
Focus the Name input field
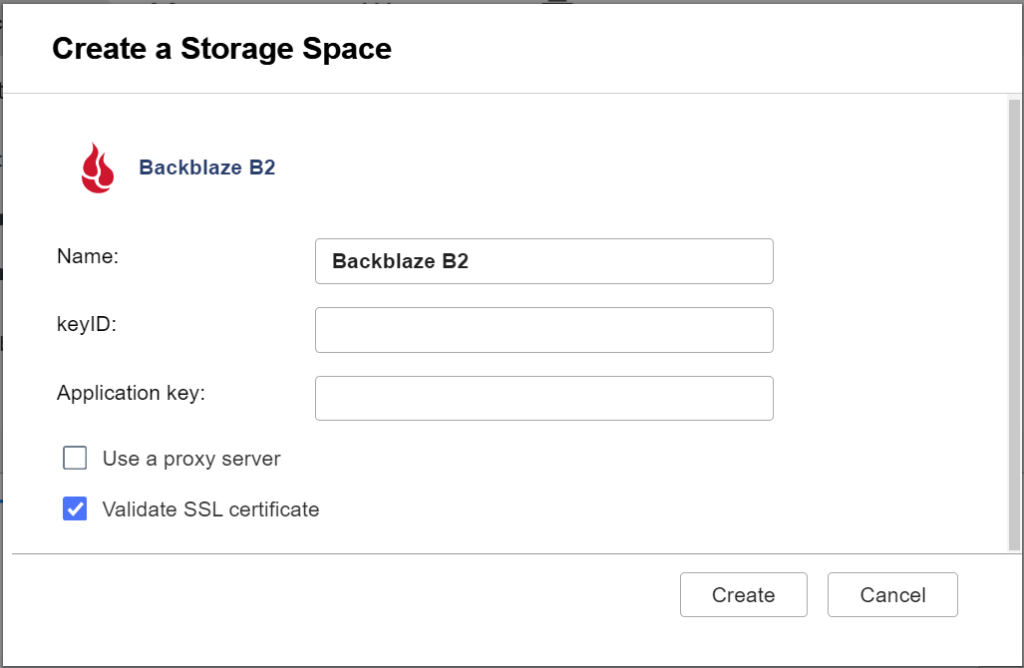click(x=544, y=261)
